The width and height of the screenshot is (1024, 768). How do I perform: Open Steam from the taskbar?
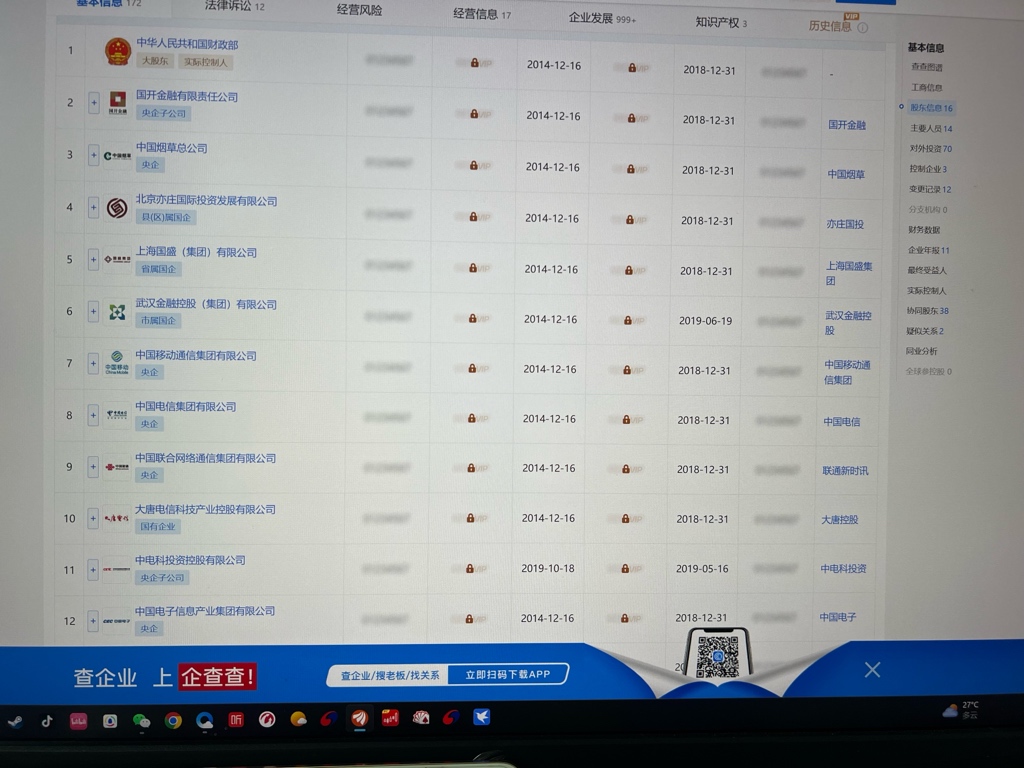tap(16, 721)
